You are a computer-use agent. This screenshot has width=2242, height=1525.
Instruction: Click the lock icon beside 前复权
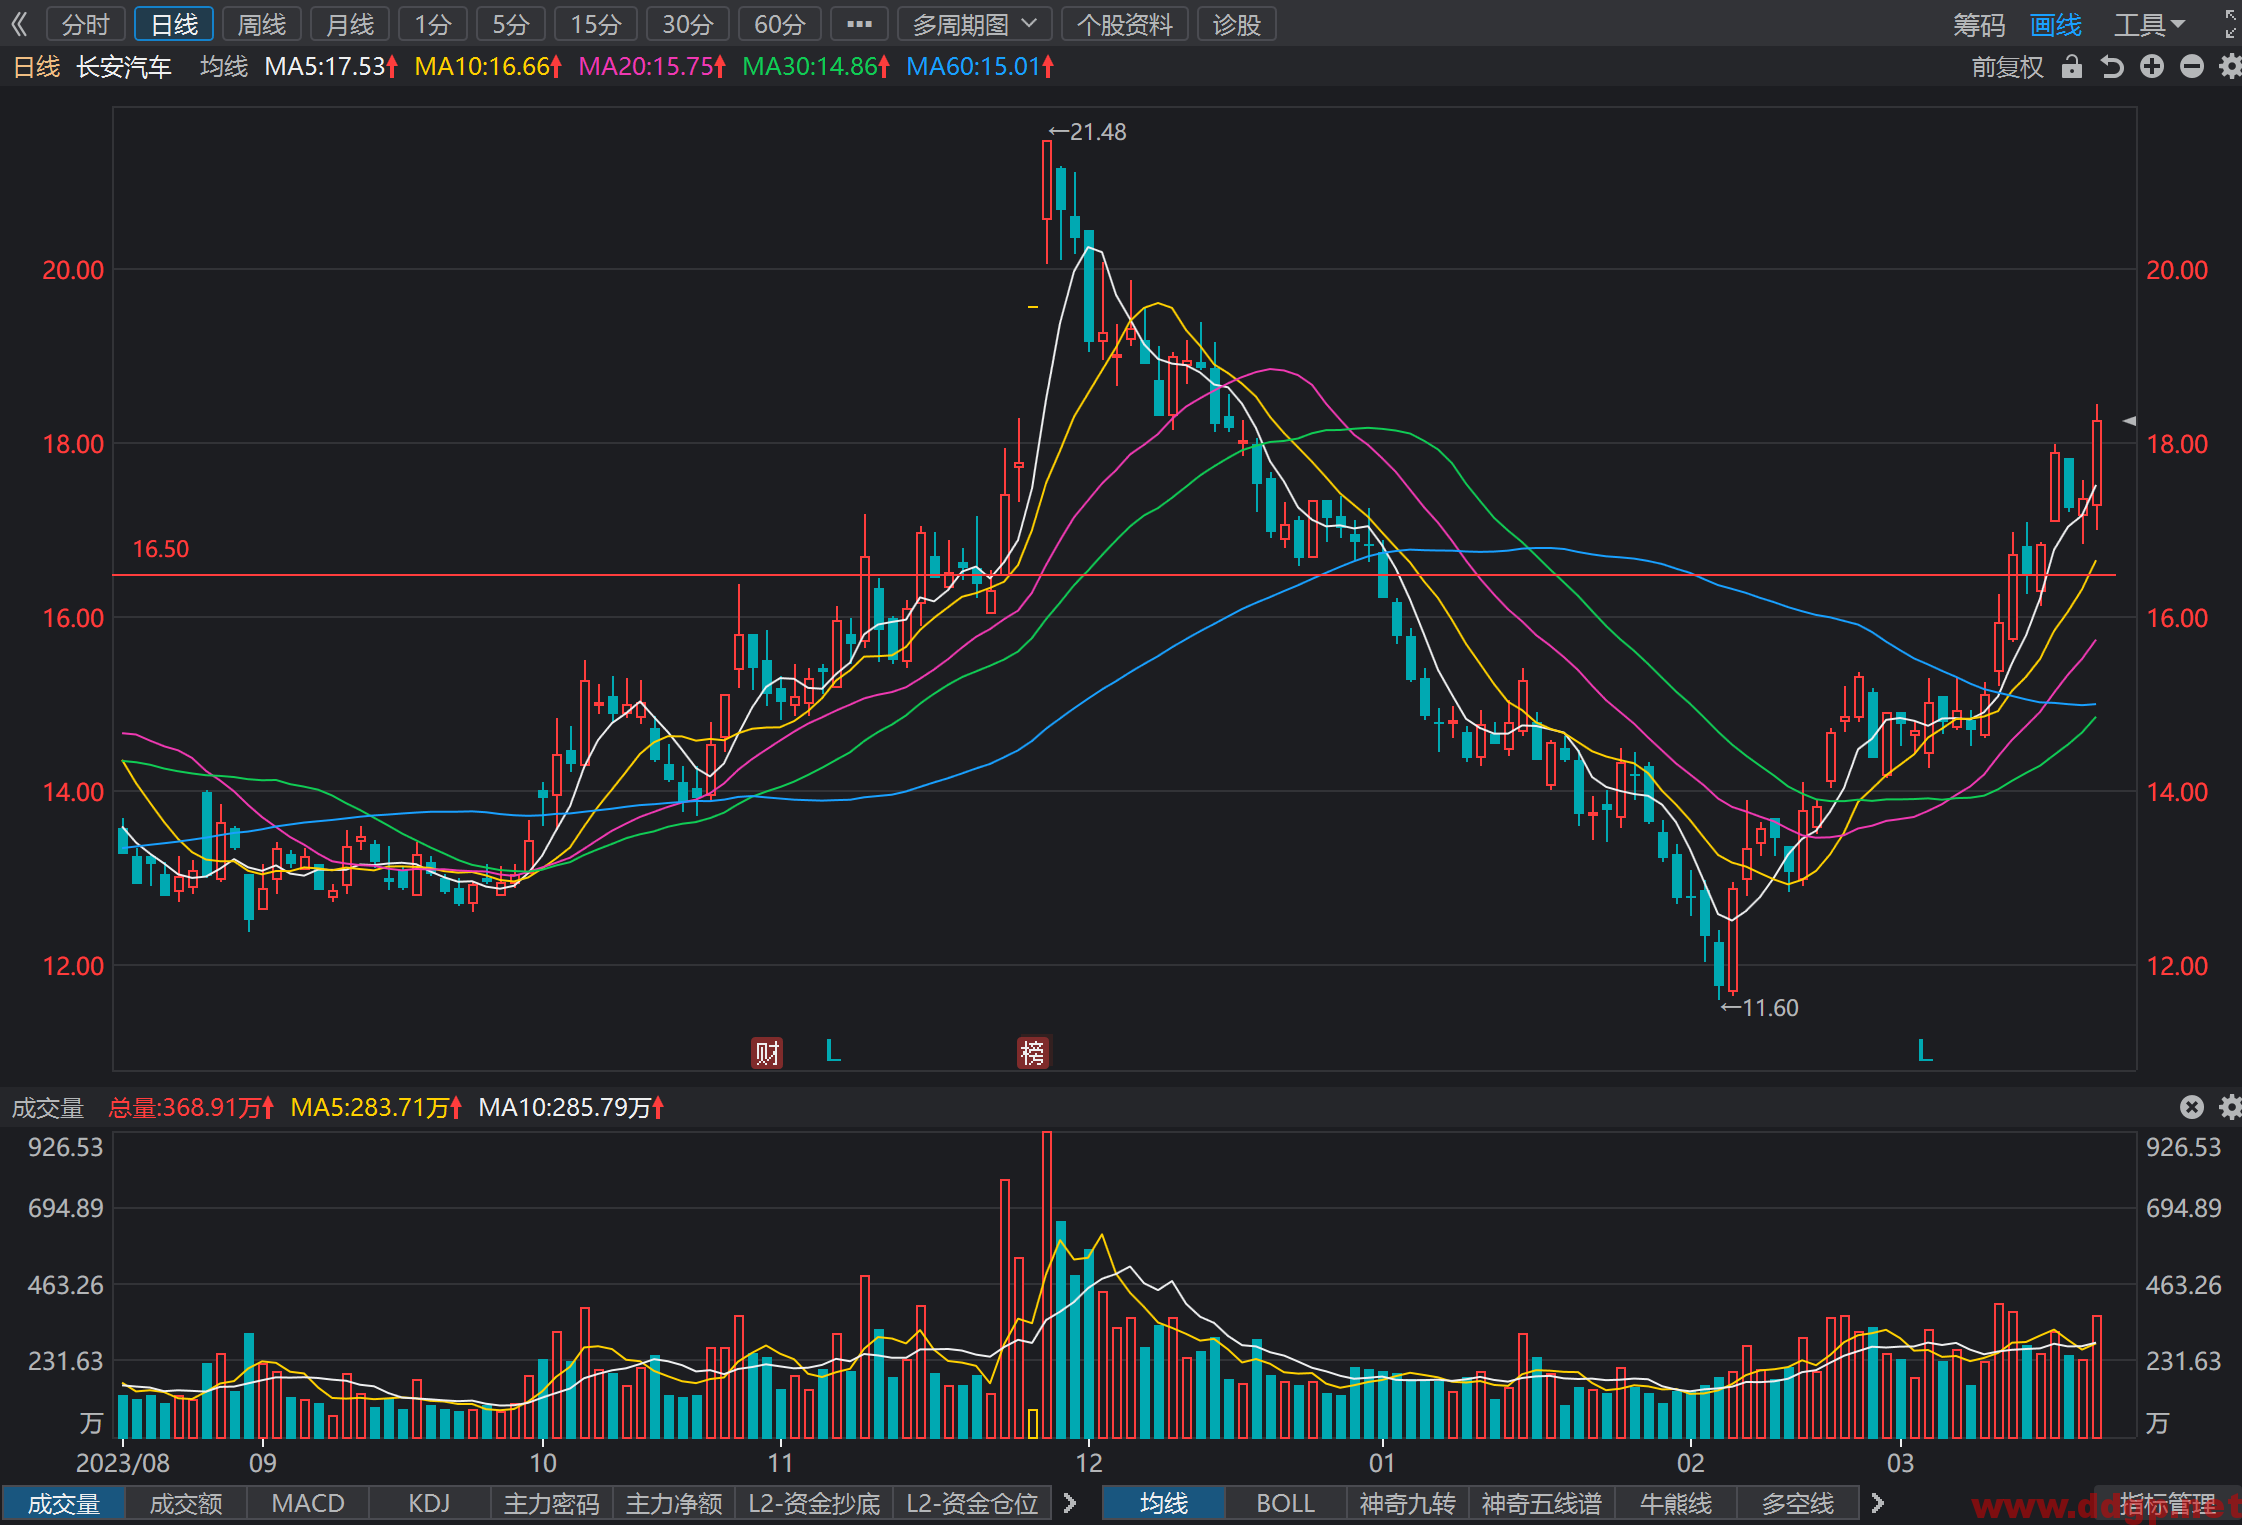point(2072,67)
